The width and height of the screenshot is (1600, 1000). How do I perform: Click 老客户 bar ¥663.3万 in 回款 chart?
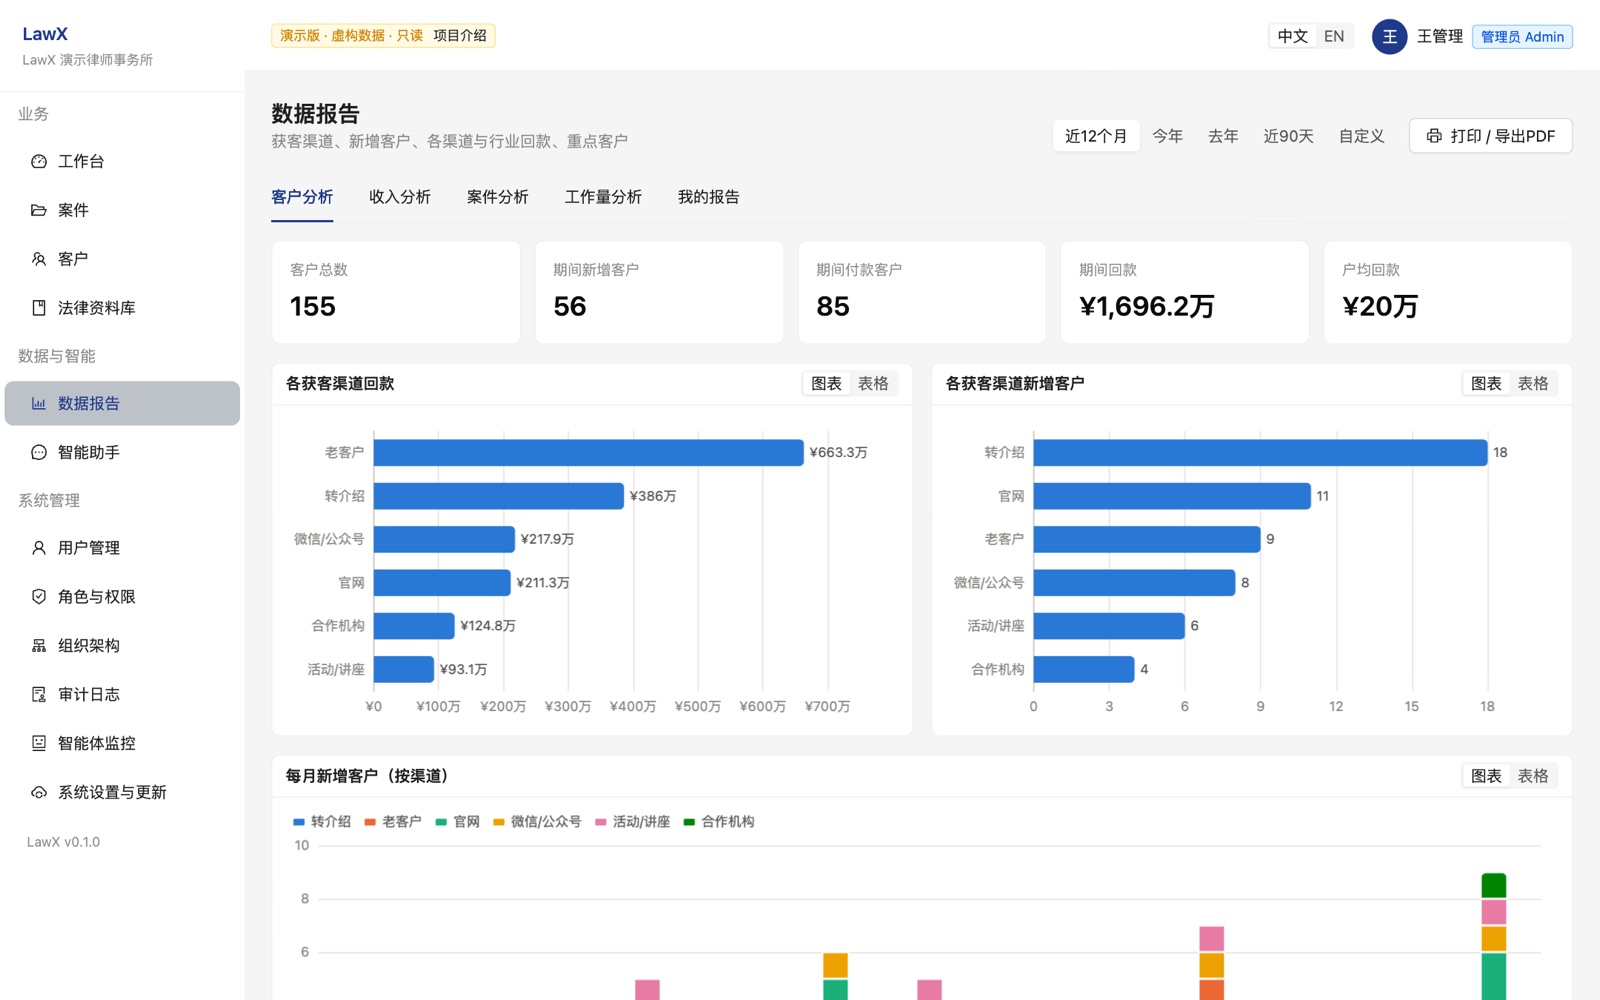[589, 453]
